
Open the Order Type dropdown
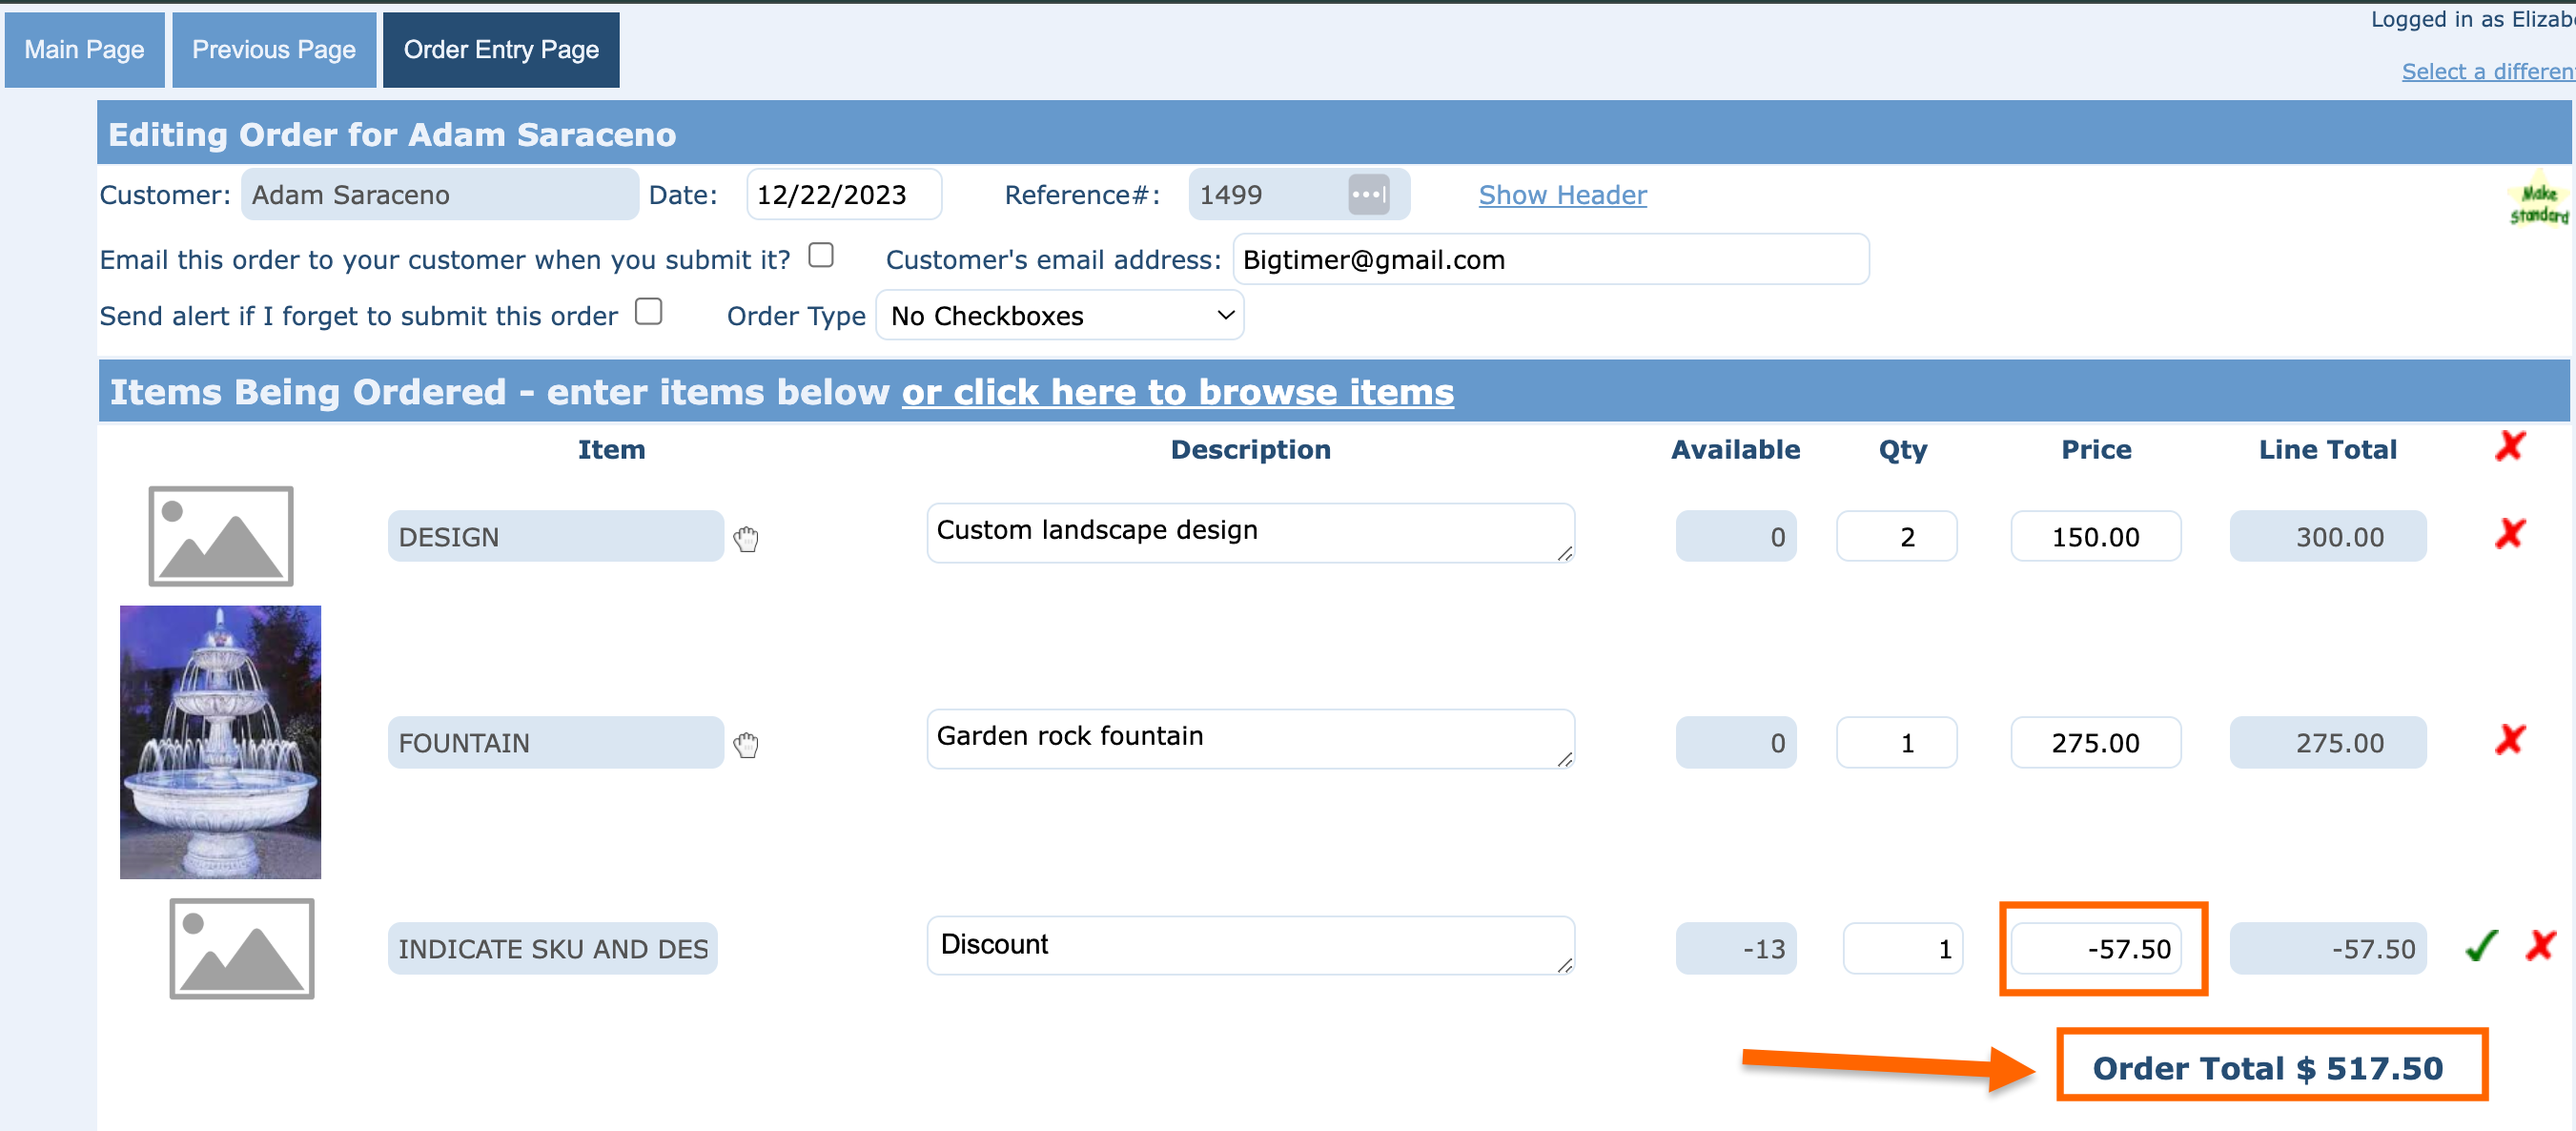tap(1059, 316)
